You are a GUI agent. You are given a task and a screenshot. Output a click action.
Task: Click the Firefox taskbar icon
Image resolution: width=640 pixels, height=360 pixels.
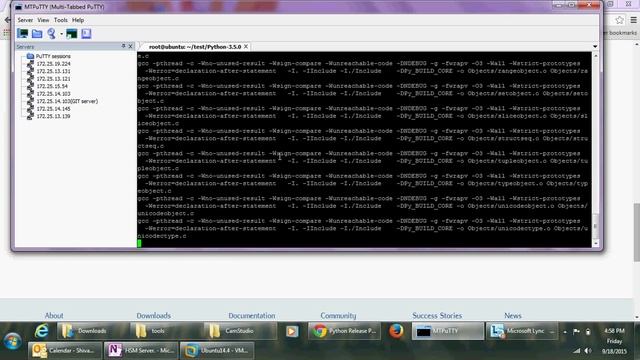[396, 331]
